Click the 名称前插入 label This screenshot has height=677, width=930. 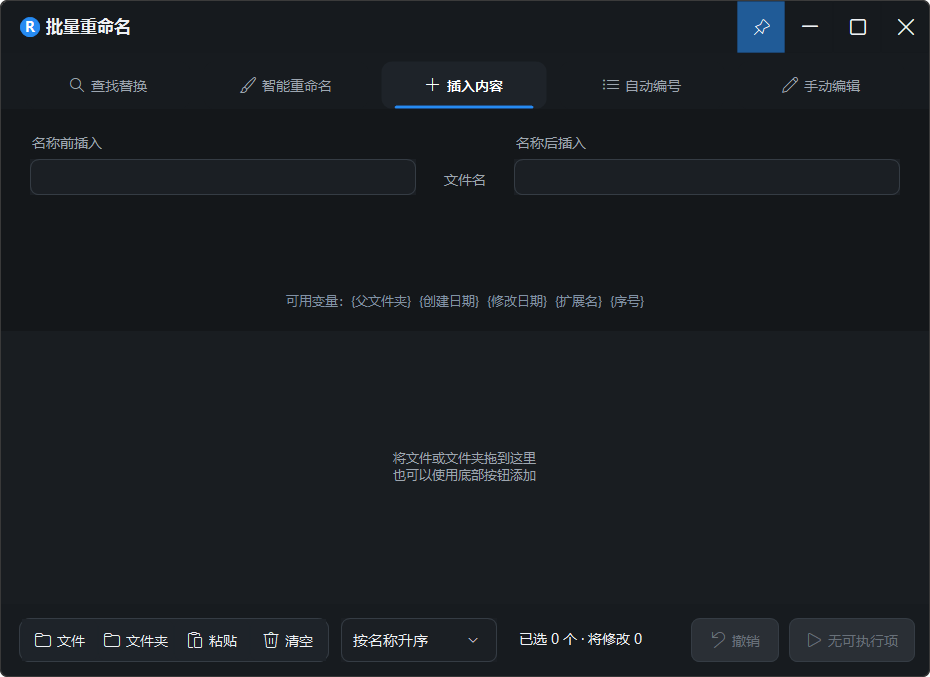pyautogui.click(x=66, y=143)
